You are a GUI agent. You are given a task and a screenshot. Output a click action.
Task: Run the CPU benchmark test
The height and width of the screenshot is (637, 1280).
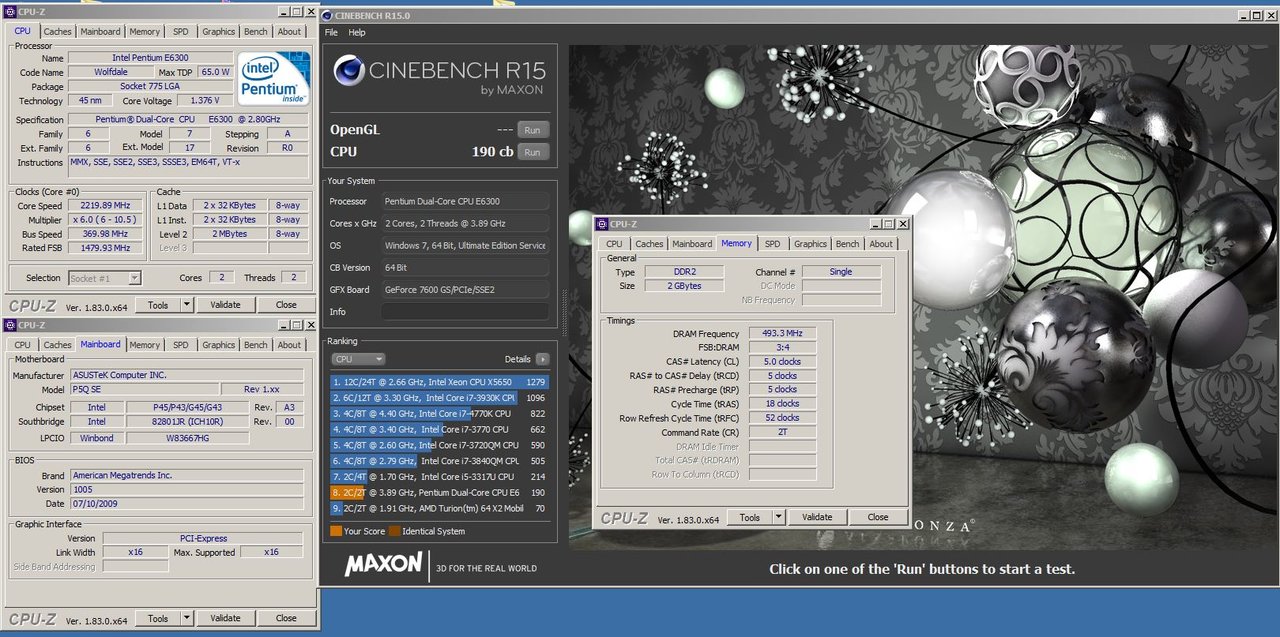pyautogui.click(x=533, y=152)
